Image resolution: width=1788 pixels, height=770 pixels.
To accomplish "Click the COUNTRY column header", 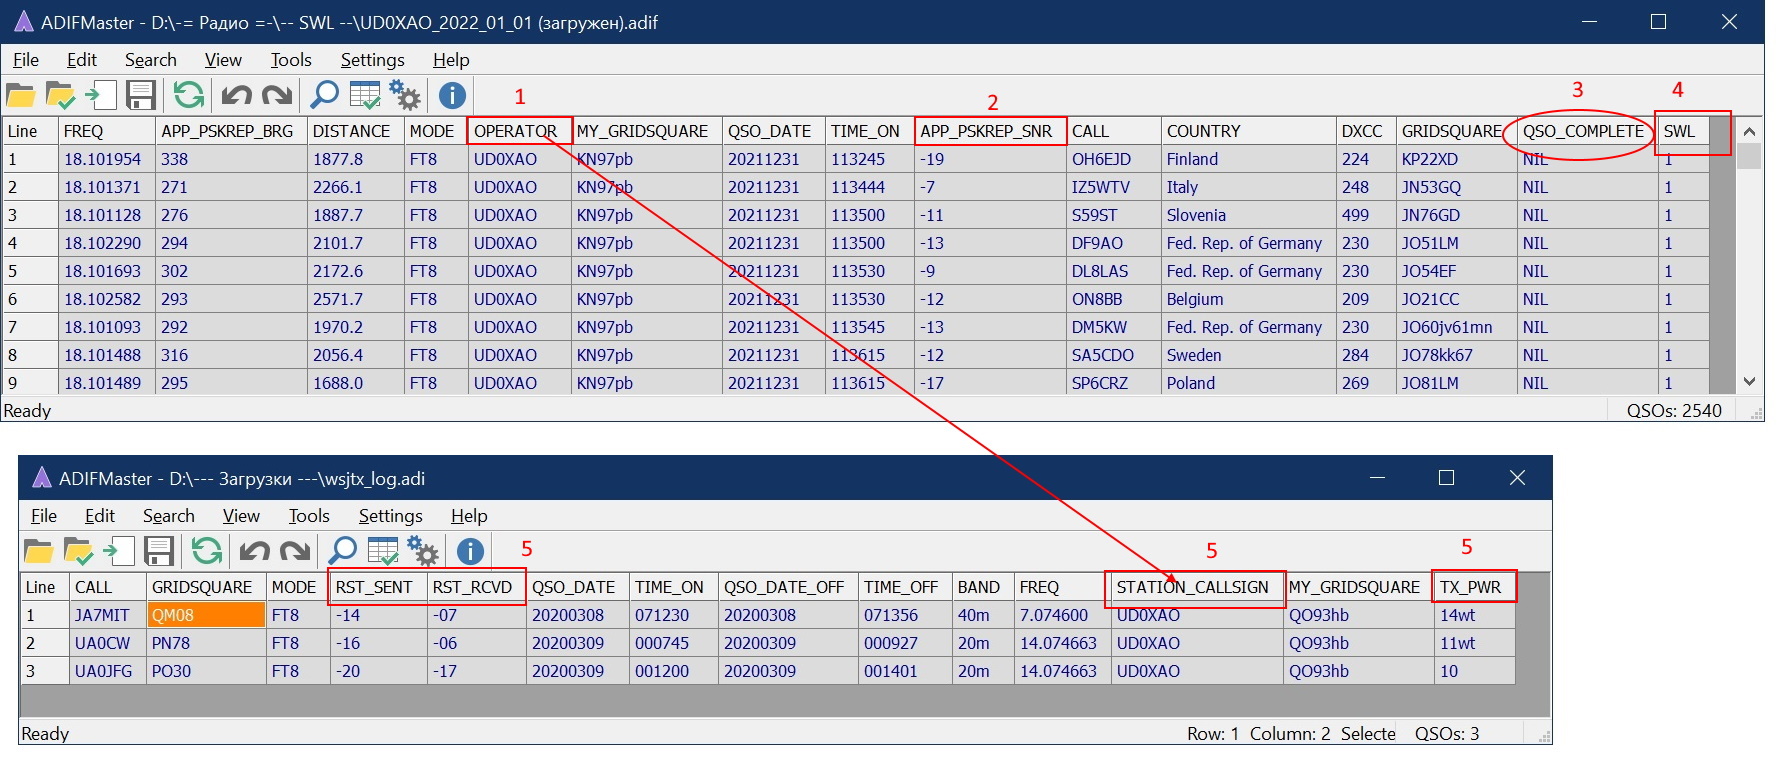I will click(1248, 131).
